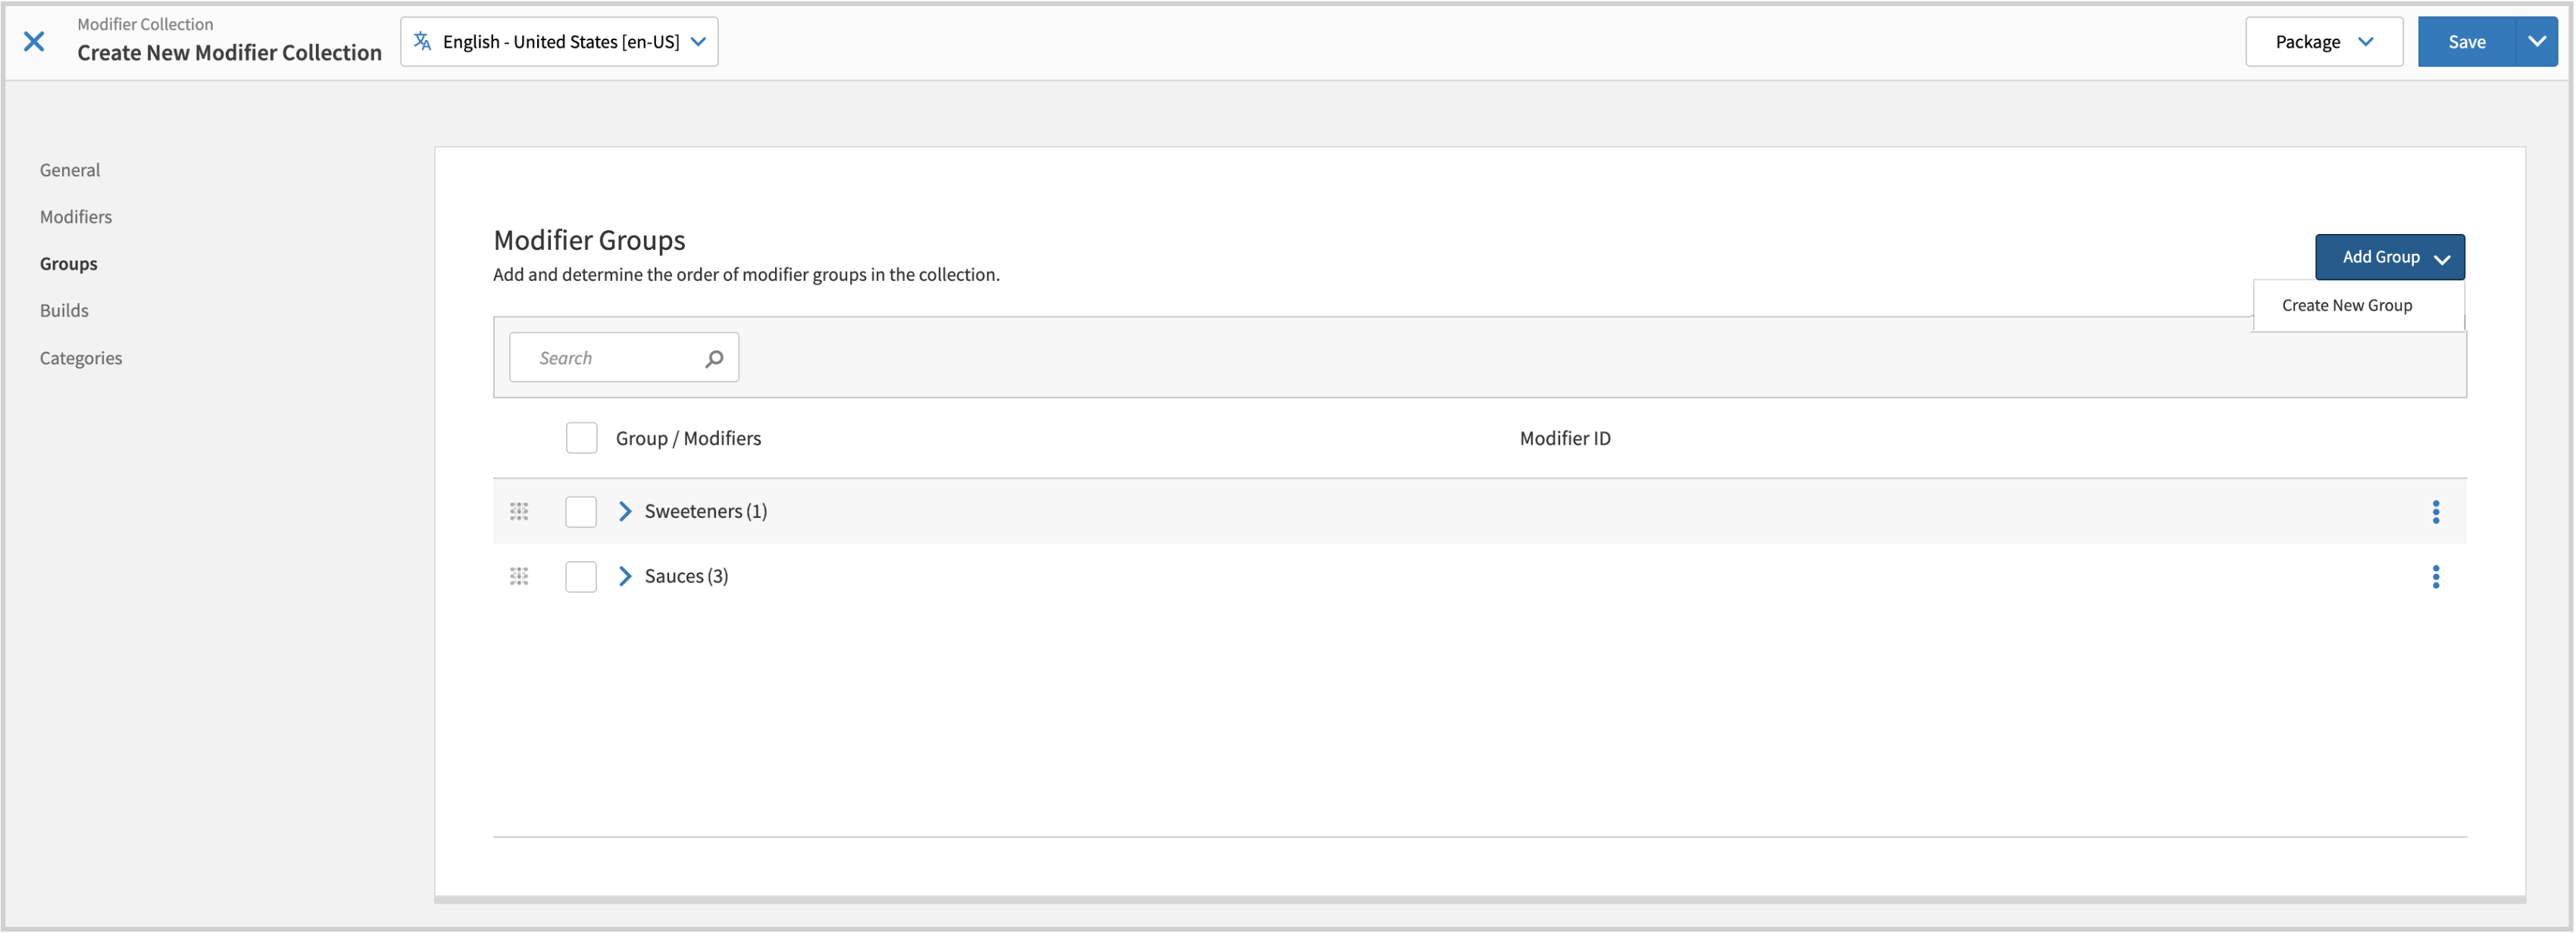Click inside the Search field
This screenshot has height=933, width=2576.
click(x=610, y=357)
